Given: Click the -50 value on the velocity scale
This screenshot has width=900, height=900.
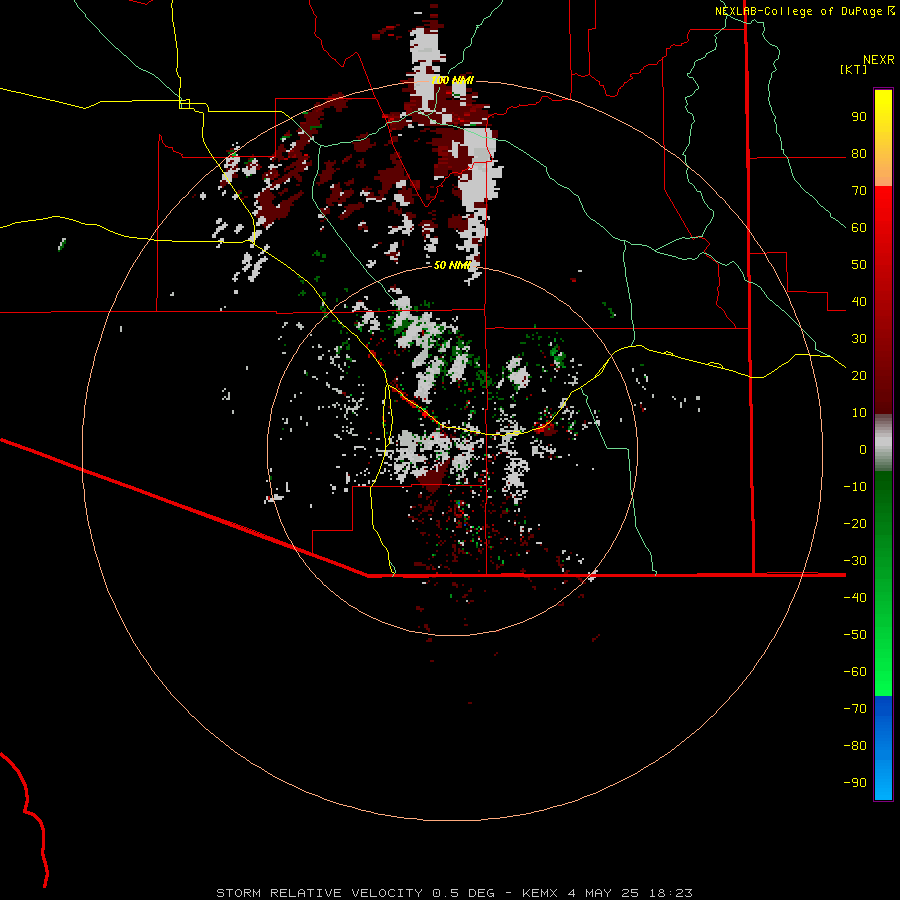Looking at the screenshot, I should point(855,635).
